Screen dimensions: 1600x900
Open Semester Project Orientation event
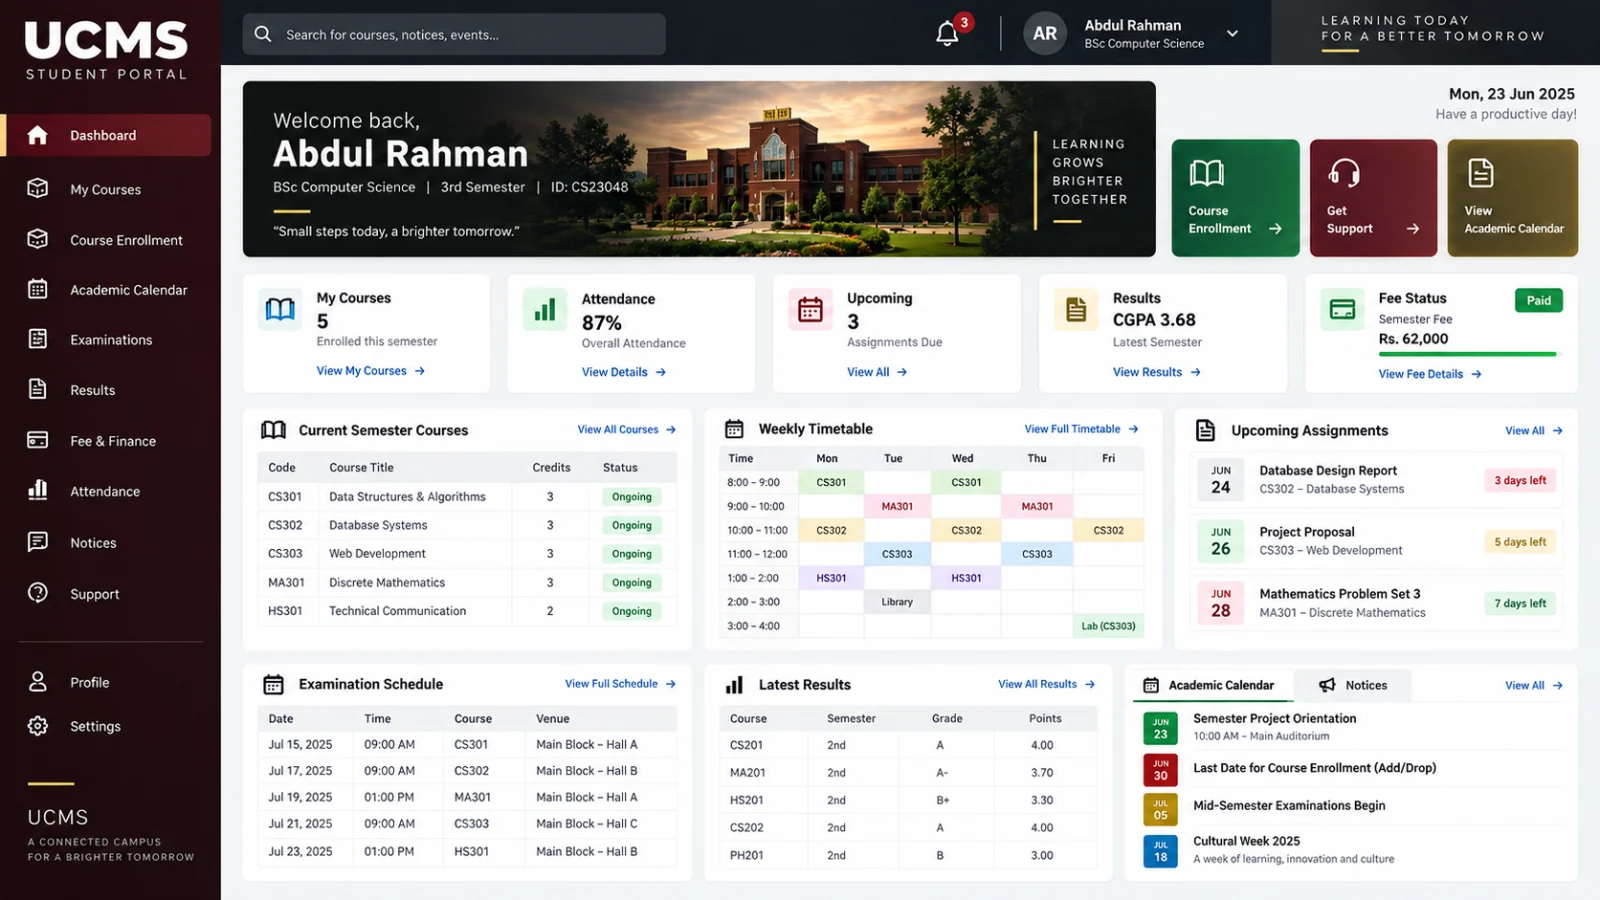click(x=1352, y=727)
